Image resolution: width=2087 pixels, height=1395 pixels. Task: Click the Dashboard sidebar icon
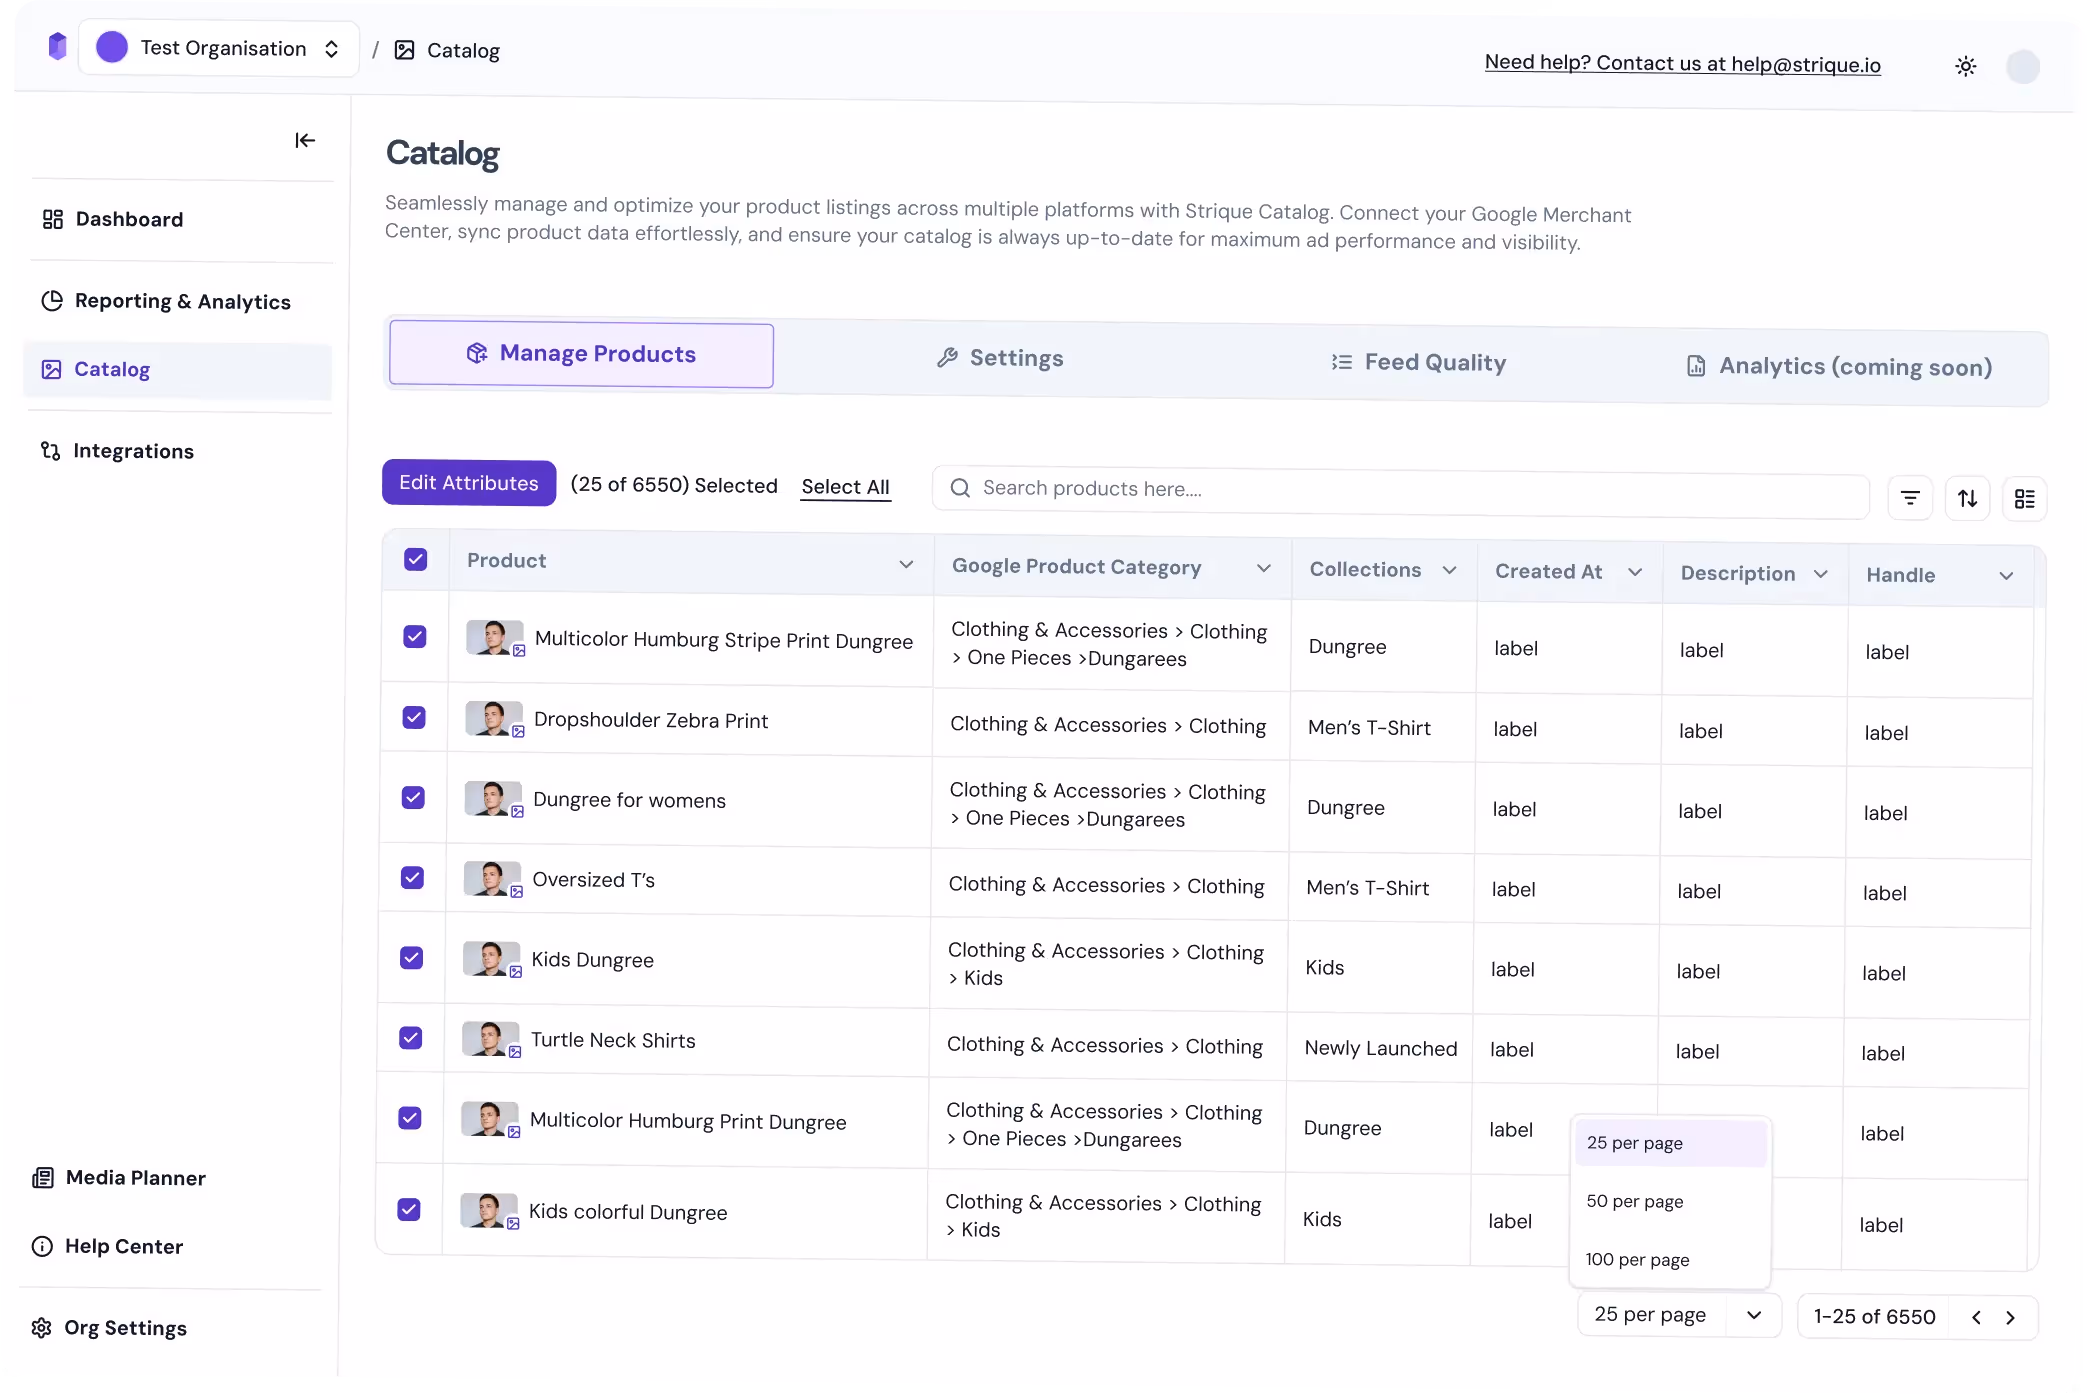(x=53, y=219)
